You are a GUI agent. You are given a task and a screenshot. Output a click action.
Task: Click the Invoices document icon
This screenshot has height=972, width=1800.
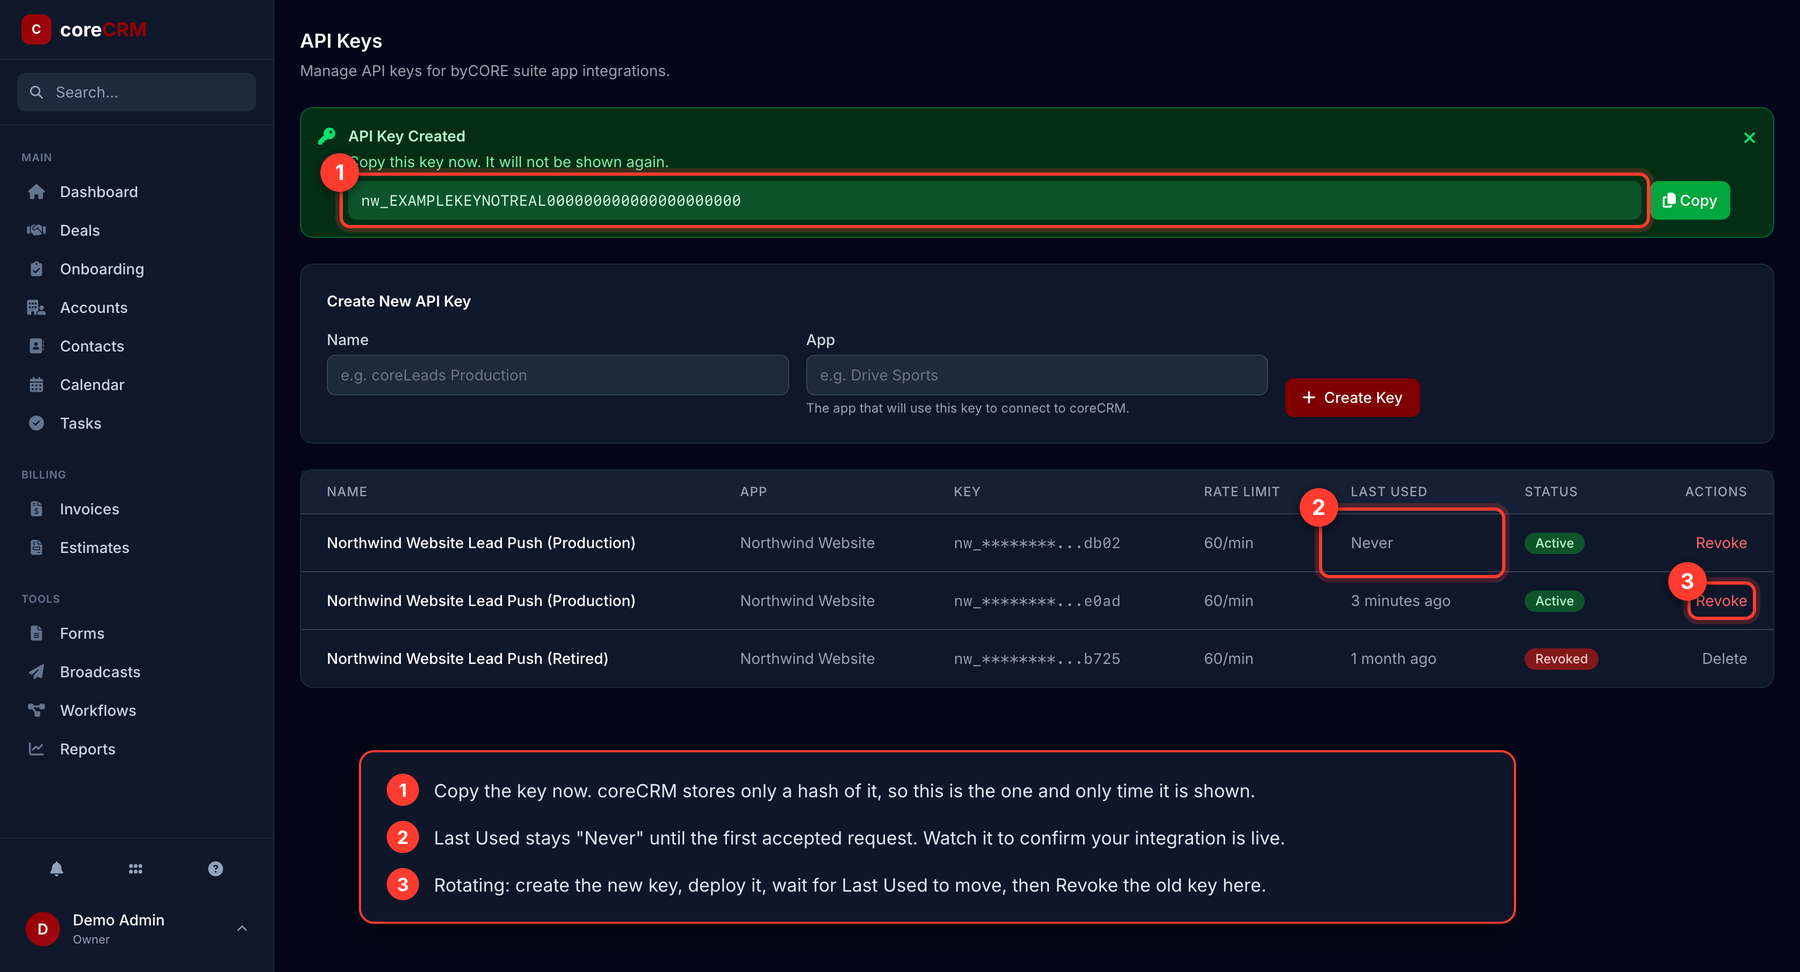point(37,509)
